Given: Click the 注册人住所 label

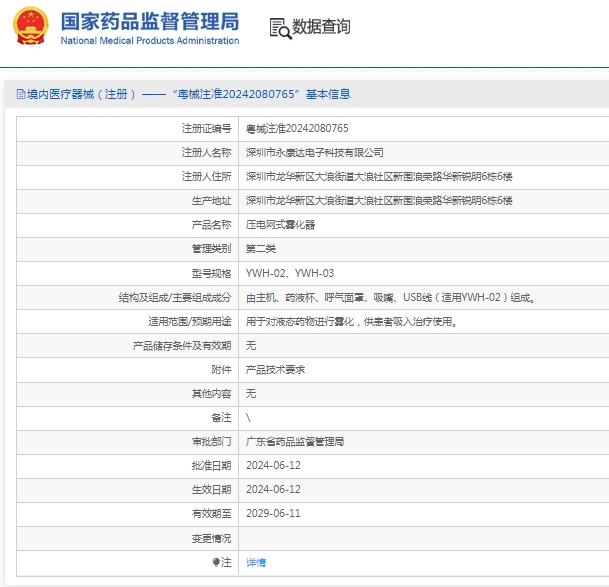Looking at the screenshot, I should 206,177.
